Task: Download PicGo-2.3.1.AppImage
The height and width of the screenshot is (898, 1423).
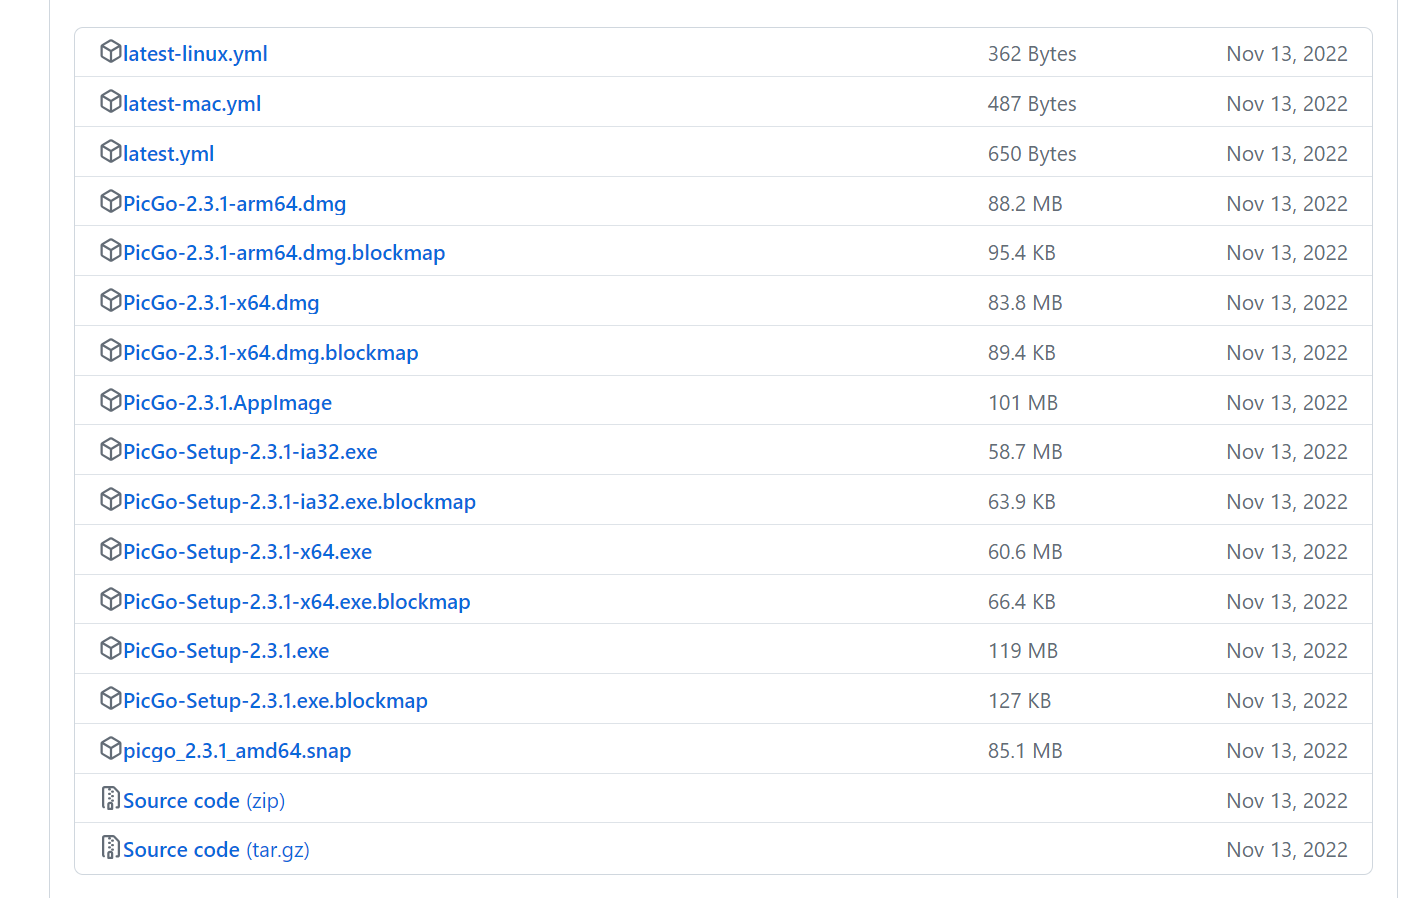Action: [x=227, y=403]
